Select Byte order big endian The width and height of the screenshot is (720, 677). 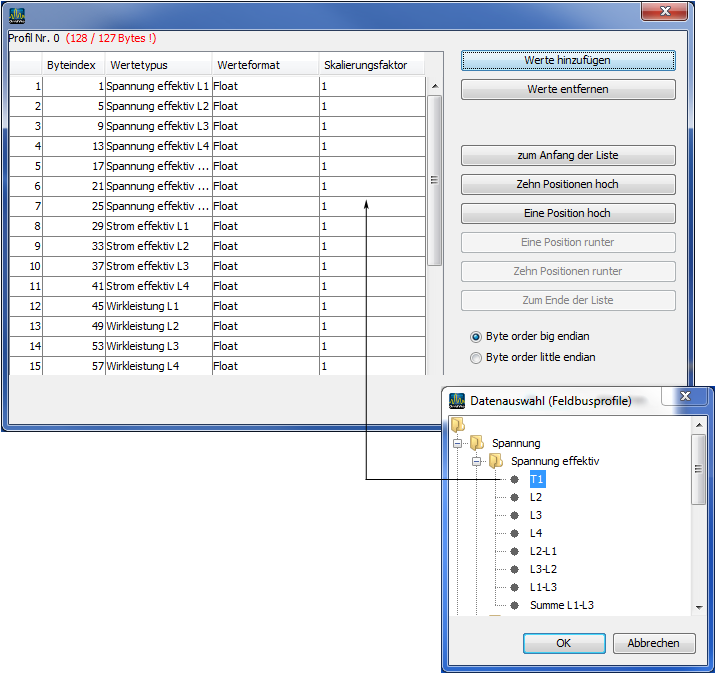click(476, 337)
